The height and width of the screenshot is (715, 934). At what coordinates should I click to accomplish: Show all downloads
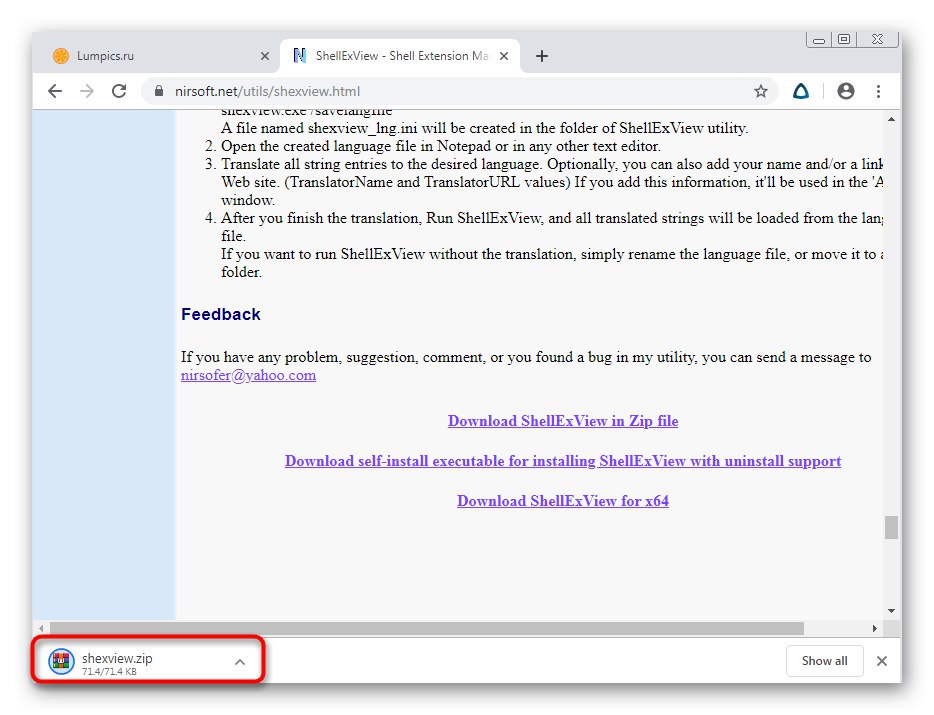(x=824, y=661)
